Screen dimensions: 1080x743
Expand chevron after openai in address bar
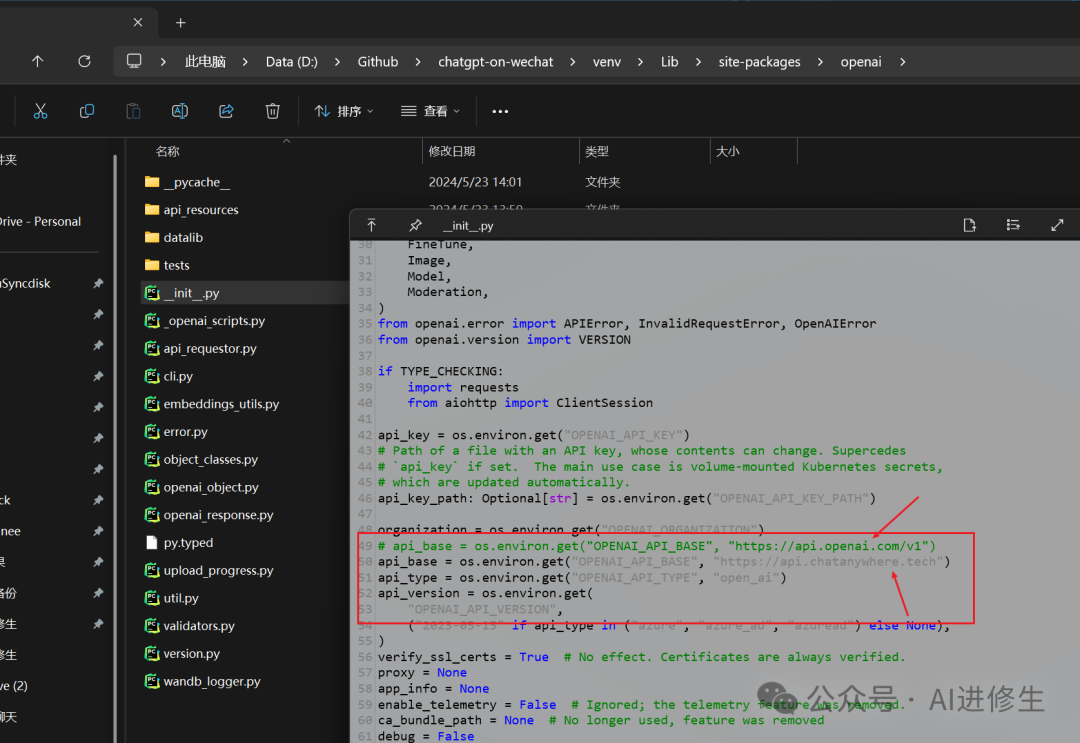(x=902, y=62)
